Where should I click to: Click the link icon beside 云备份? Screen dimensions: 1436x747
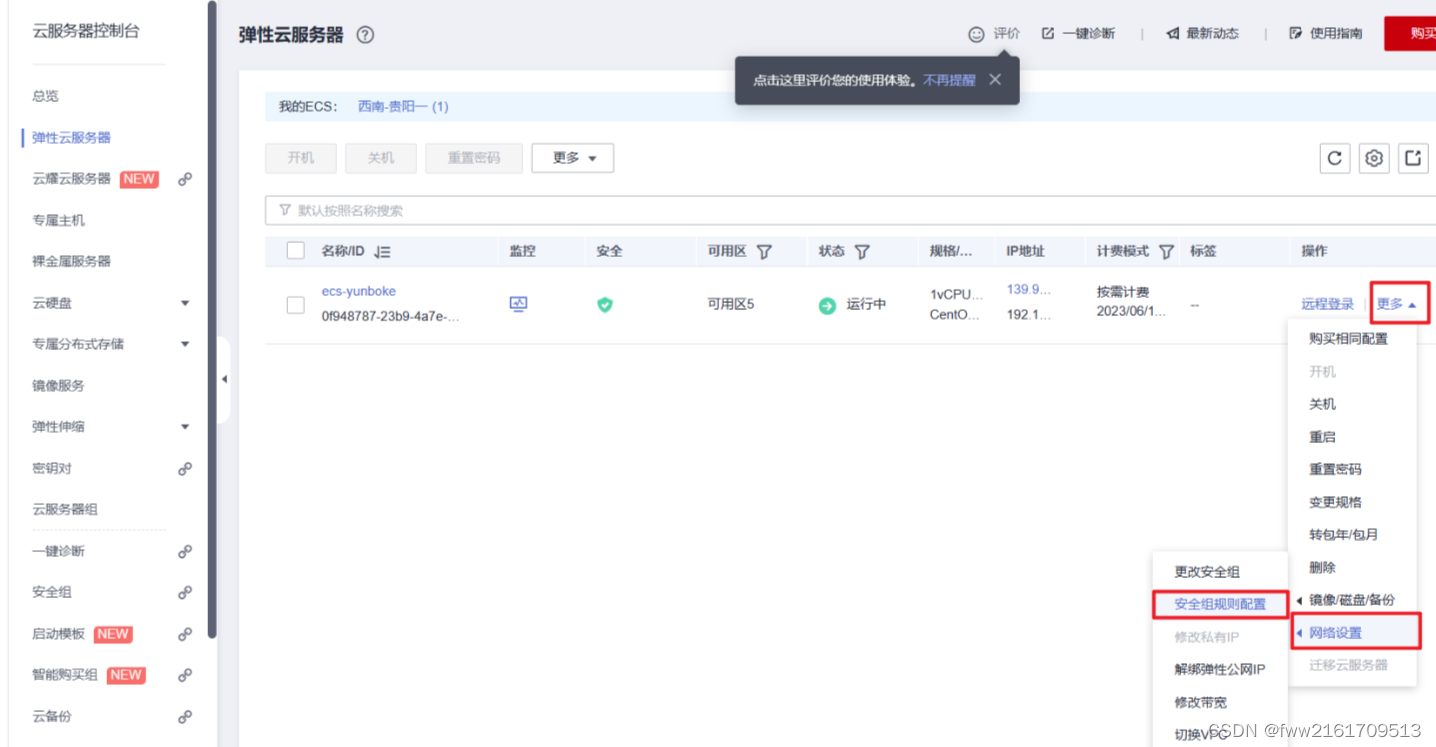click(x=185, y=717)
